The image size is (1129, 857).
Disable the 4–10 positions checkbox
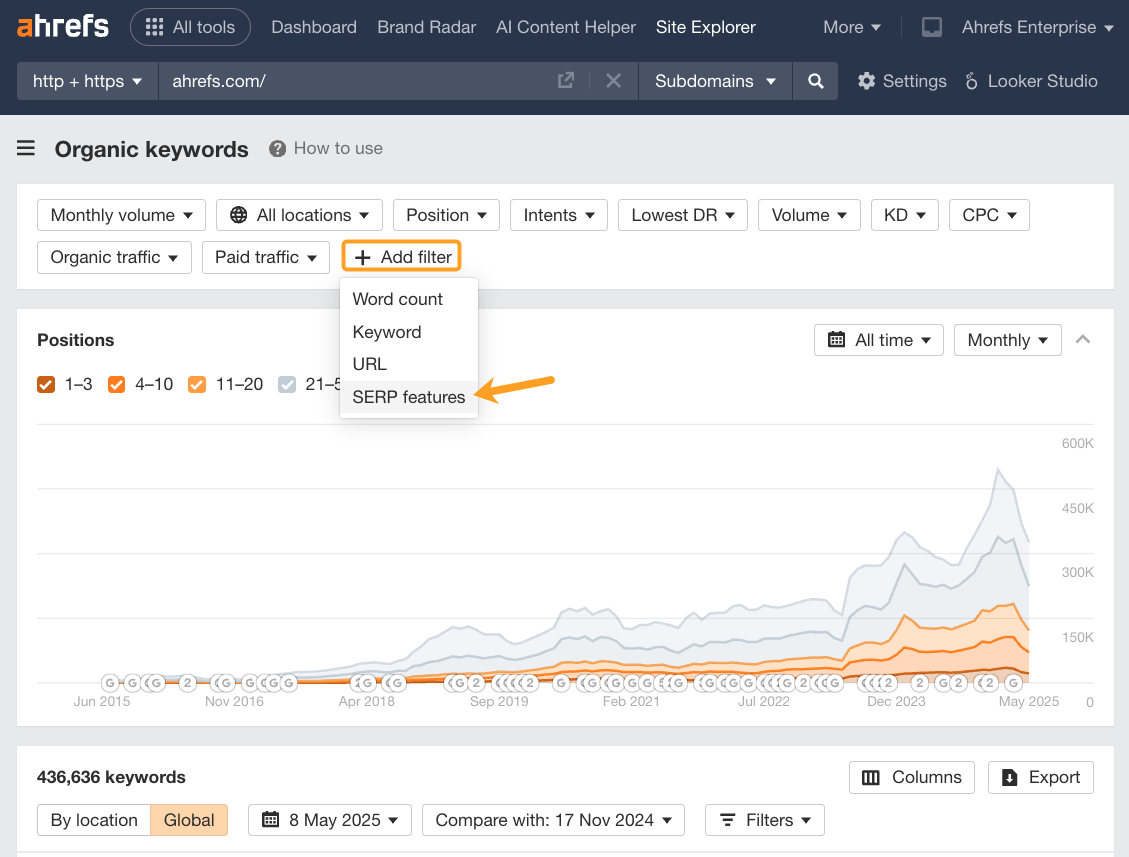(x=117, y=384)
